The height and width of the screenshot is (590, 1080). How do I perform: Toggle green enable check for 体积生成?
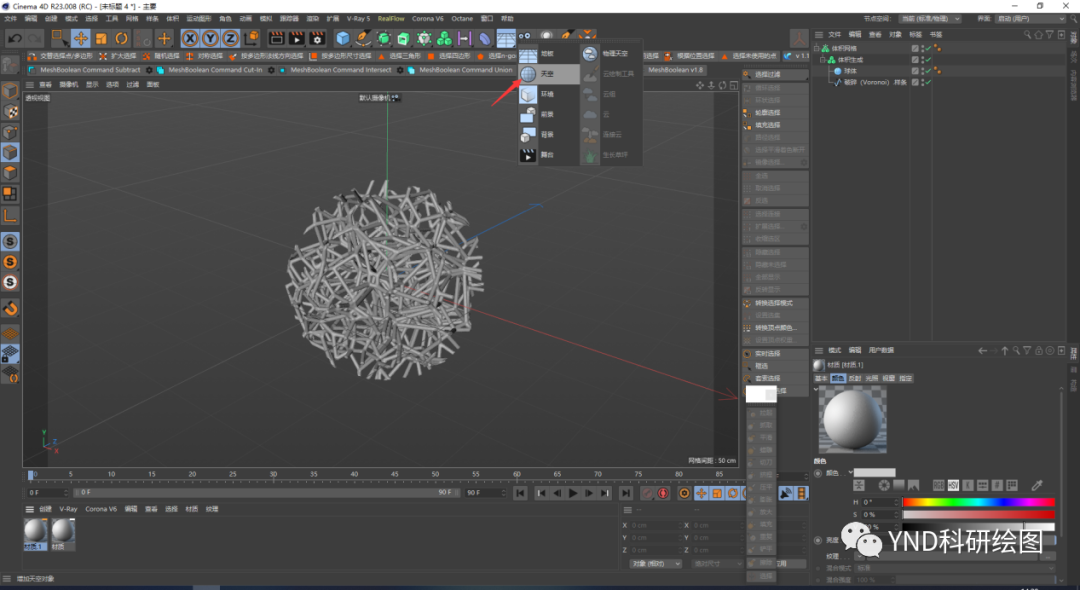928,60
